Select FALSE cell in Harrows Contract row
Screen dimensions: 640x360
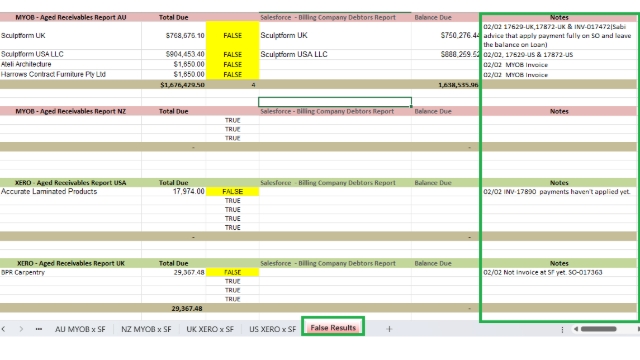(233, 74)
